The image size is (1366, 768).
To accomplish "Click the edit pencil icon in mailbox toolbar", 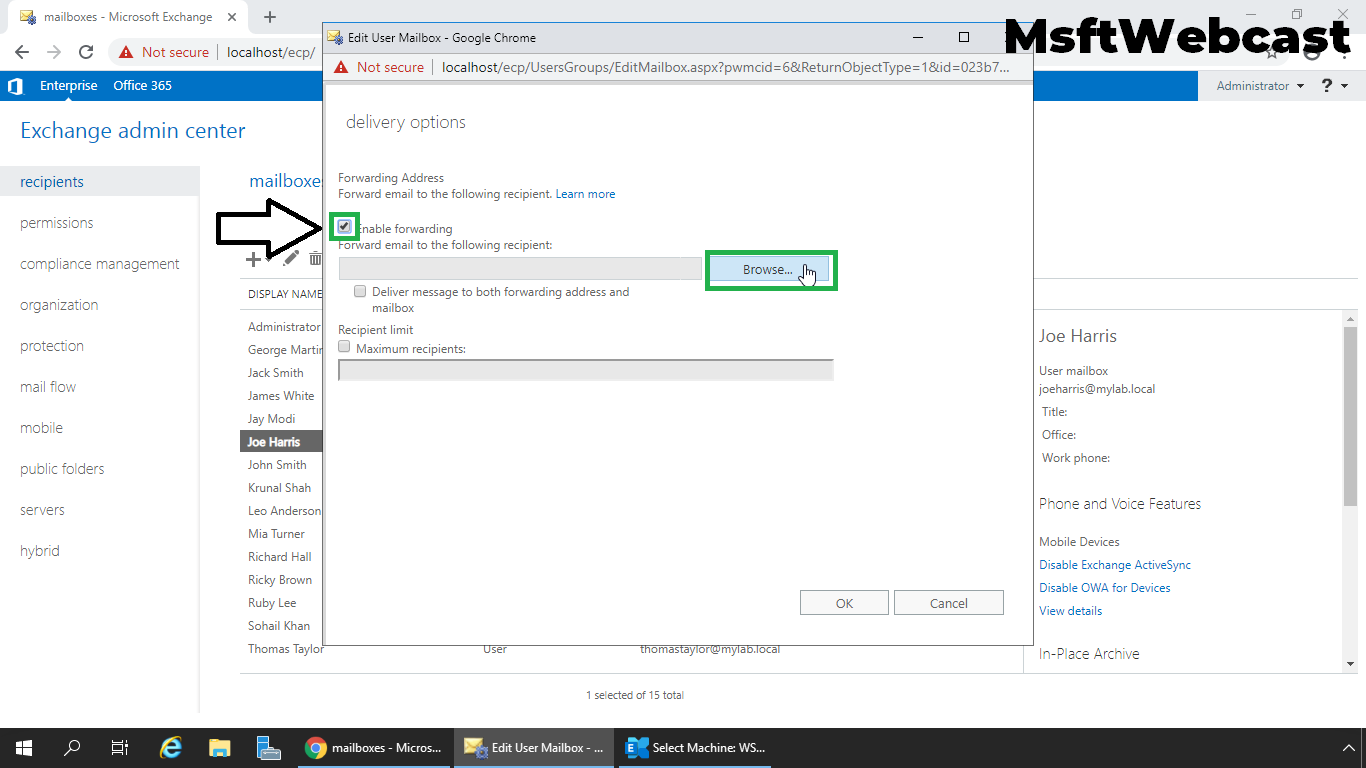I will click(291, 259).
